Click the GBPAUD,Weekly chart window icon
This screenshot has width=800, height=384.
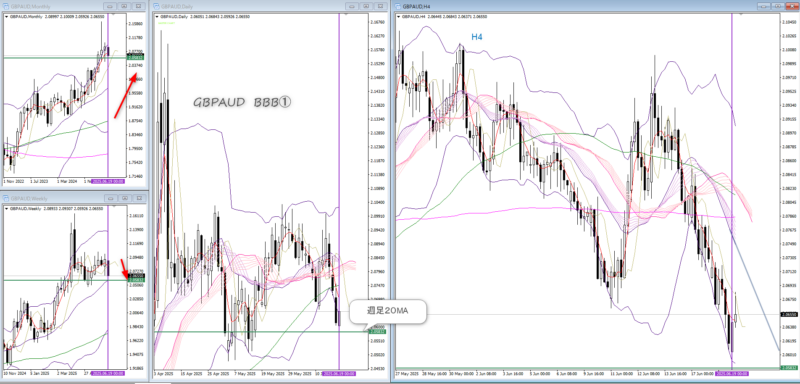6,198
